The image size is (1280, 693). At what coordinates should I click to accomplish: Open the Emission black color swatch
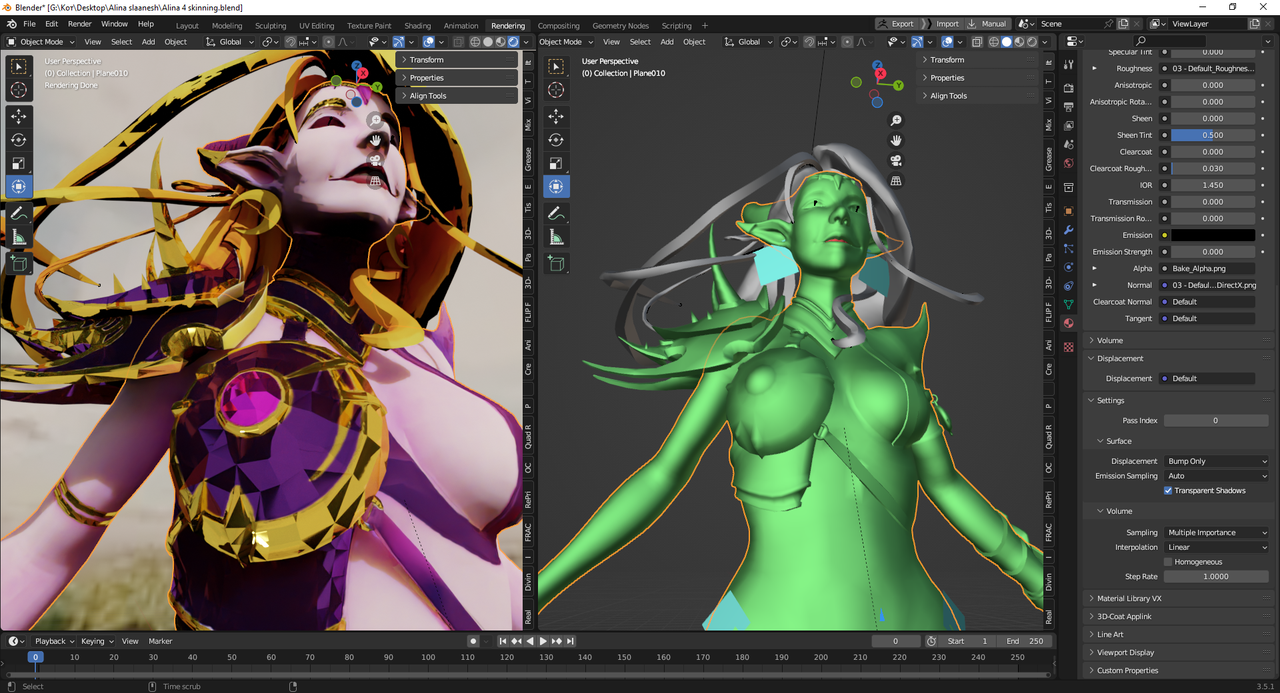pos(1213,235)
